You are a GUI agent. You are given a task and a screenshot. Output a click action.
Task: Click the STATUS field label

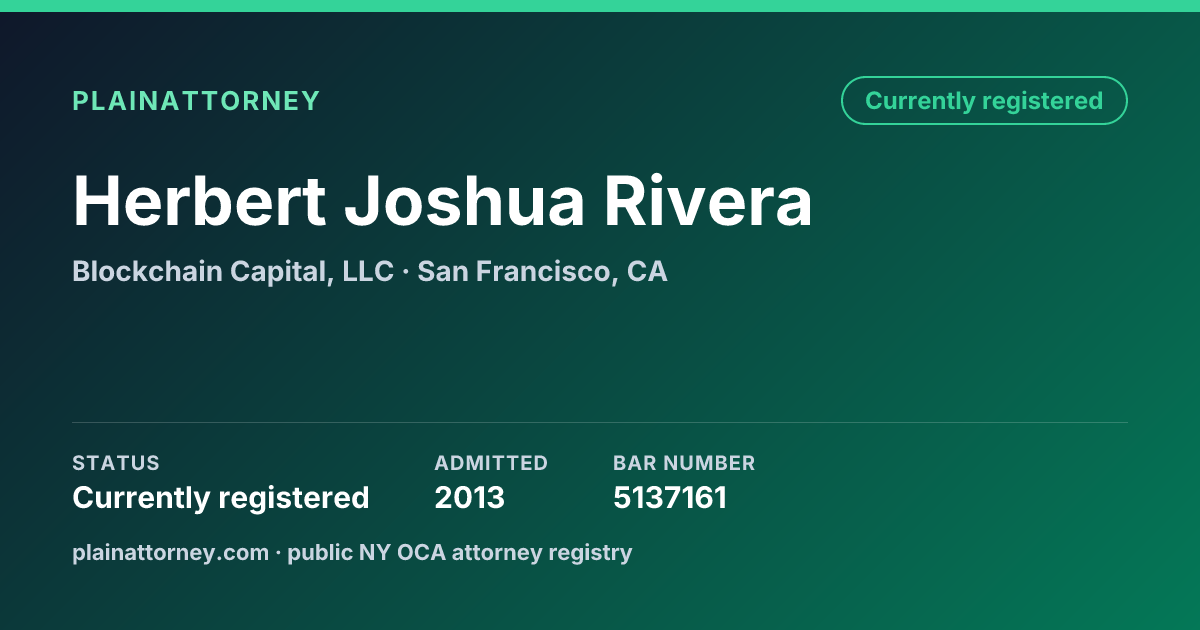[x=116, y=463]
